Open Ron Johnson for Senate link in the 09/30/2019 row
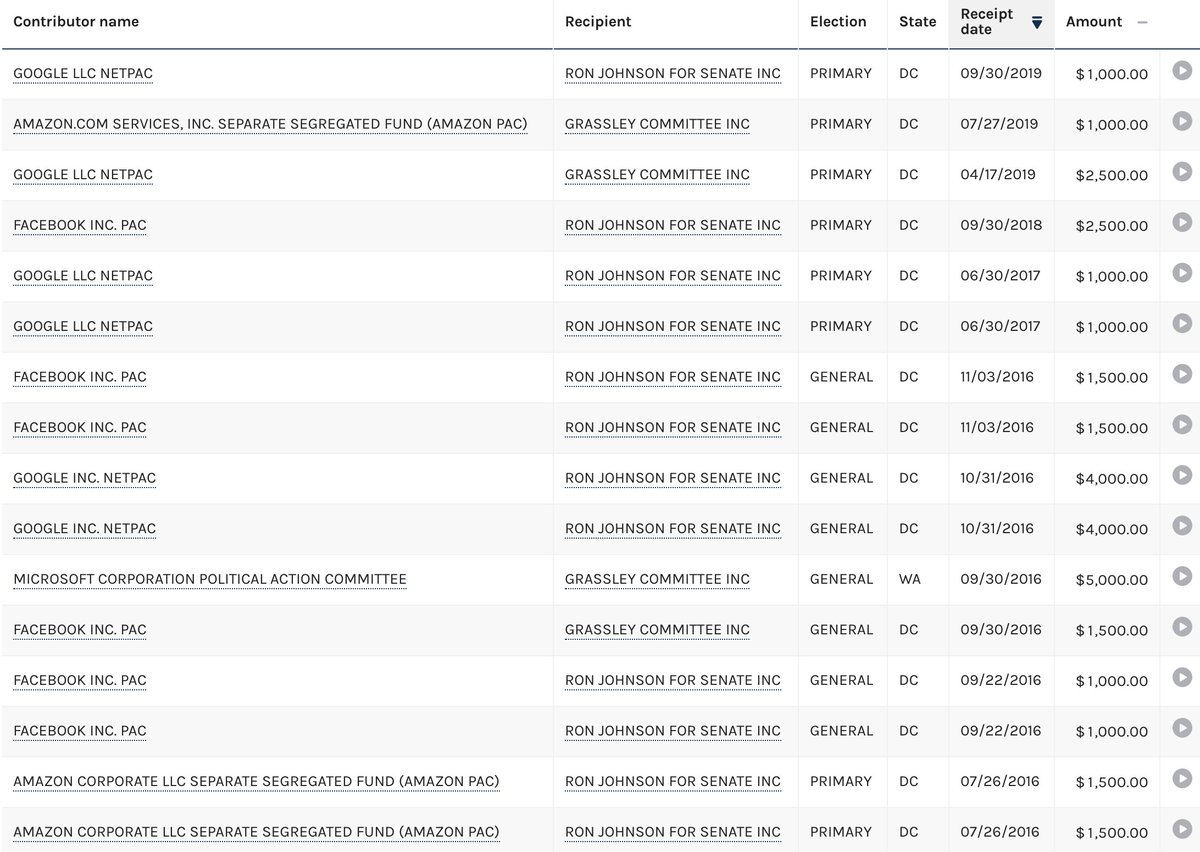 [x=673, y=74]
